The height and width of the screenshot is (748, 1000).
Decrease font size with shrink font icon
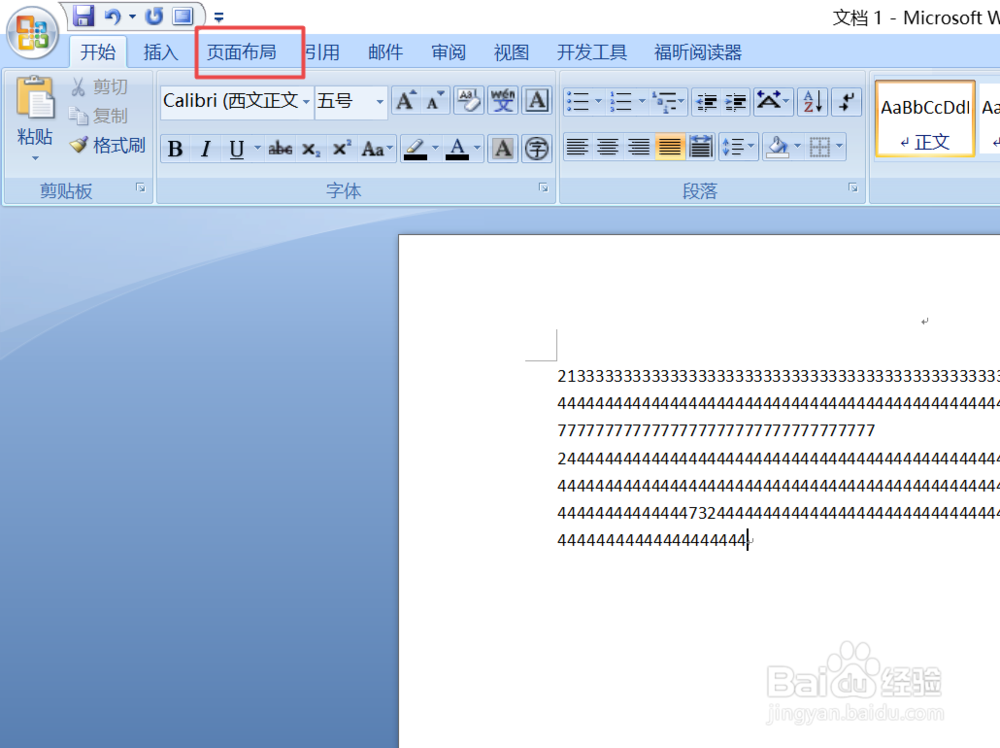click(x=435, y=101)
